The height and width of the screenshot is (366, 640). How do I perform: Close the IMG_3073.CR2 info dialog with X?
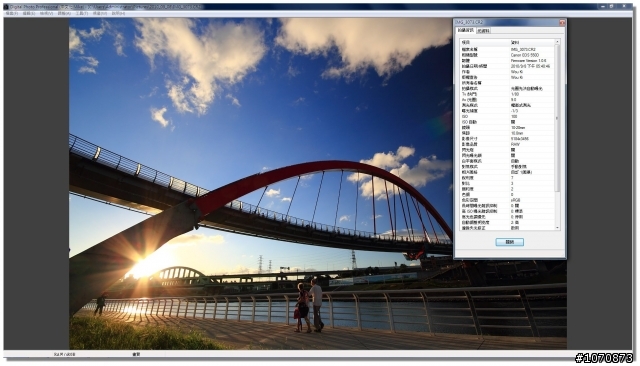click(x=562, y=22)
